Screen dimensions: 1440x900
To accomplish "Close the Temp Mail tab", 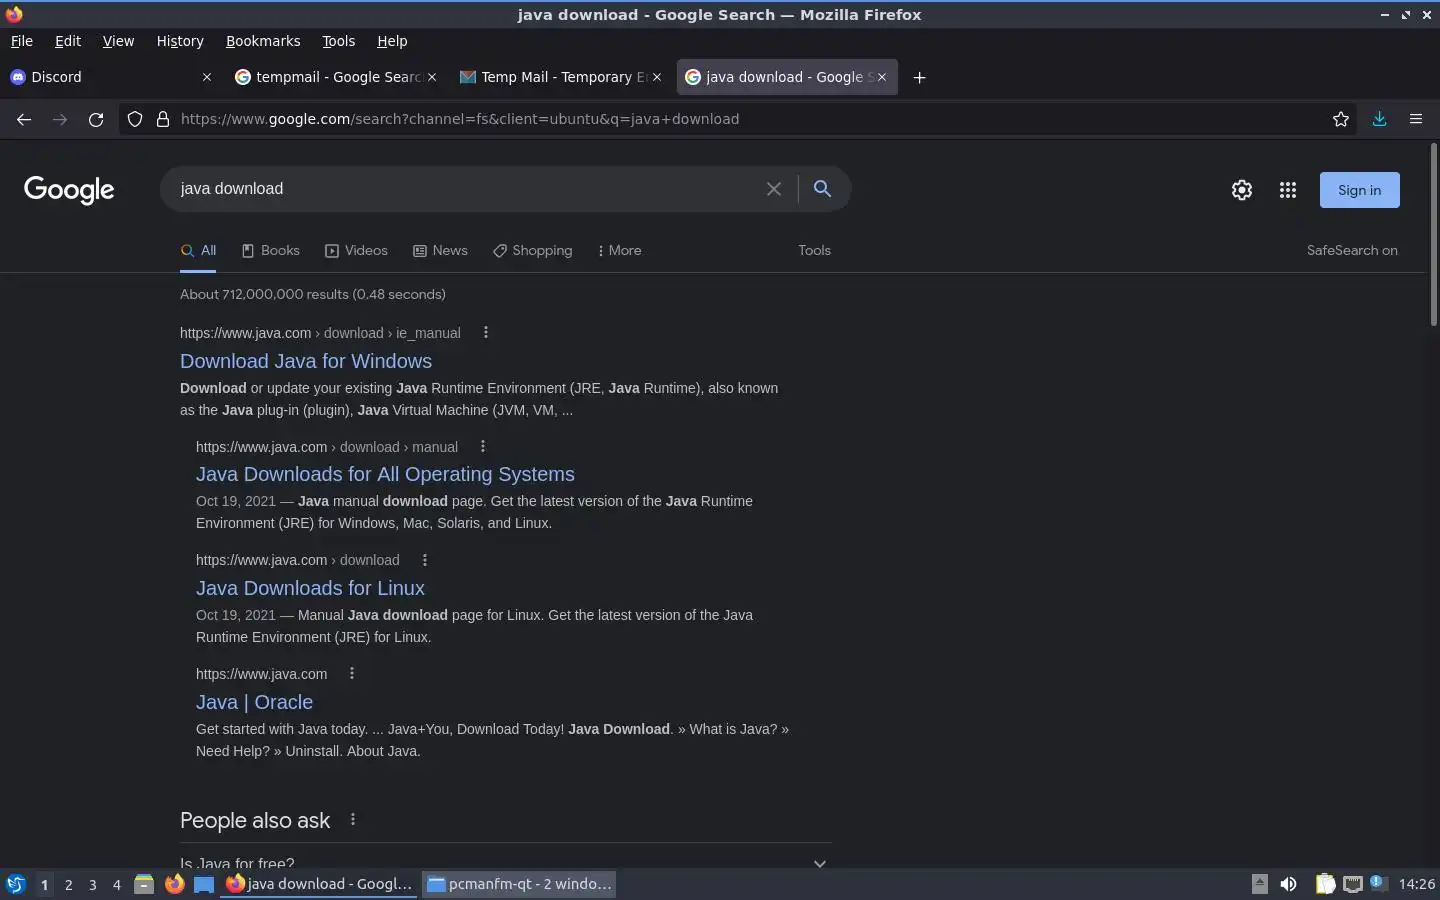I will [x=657, y=77].
